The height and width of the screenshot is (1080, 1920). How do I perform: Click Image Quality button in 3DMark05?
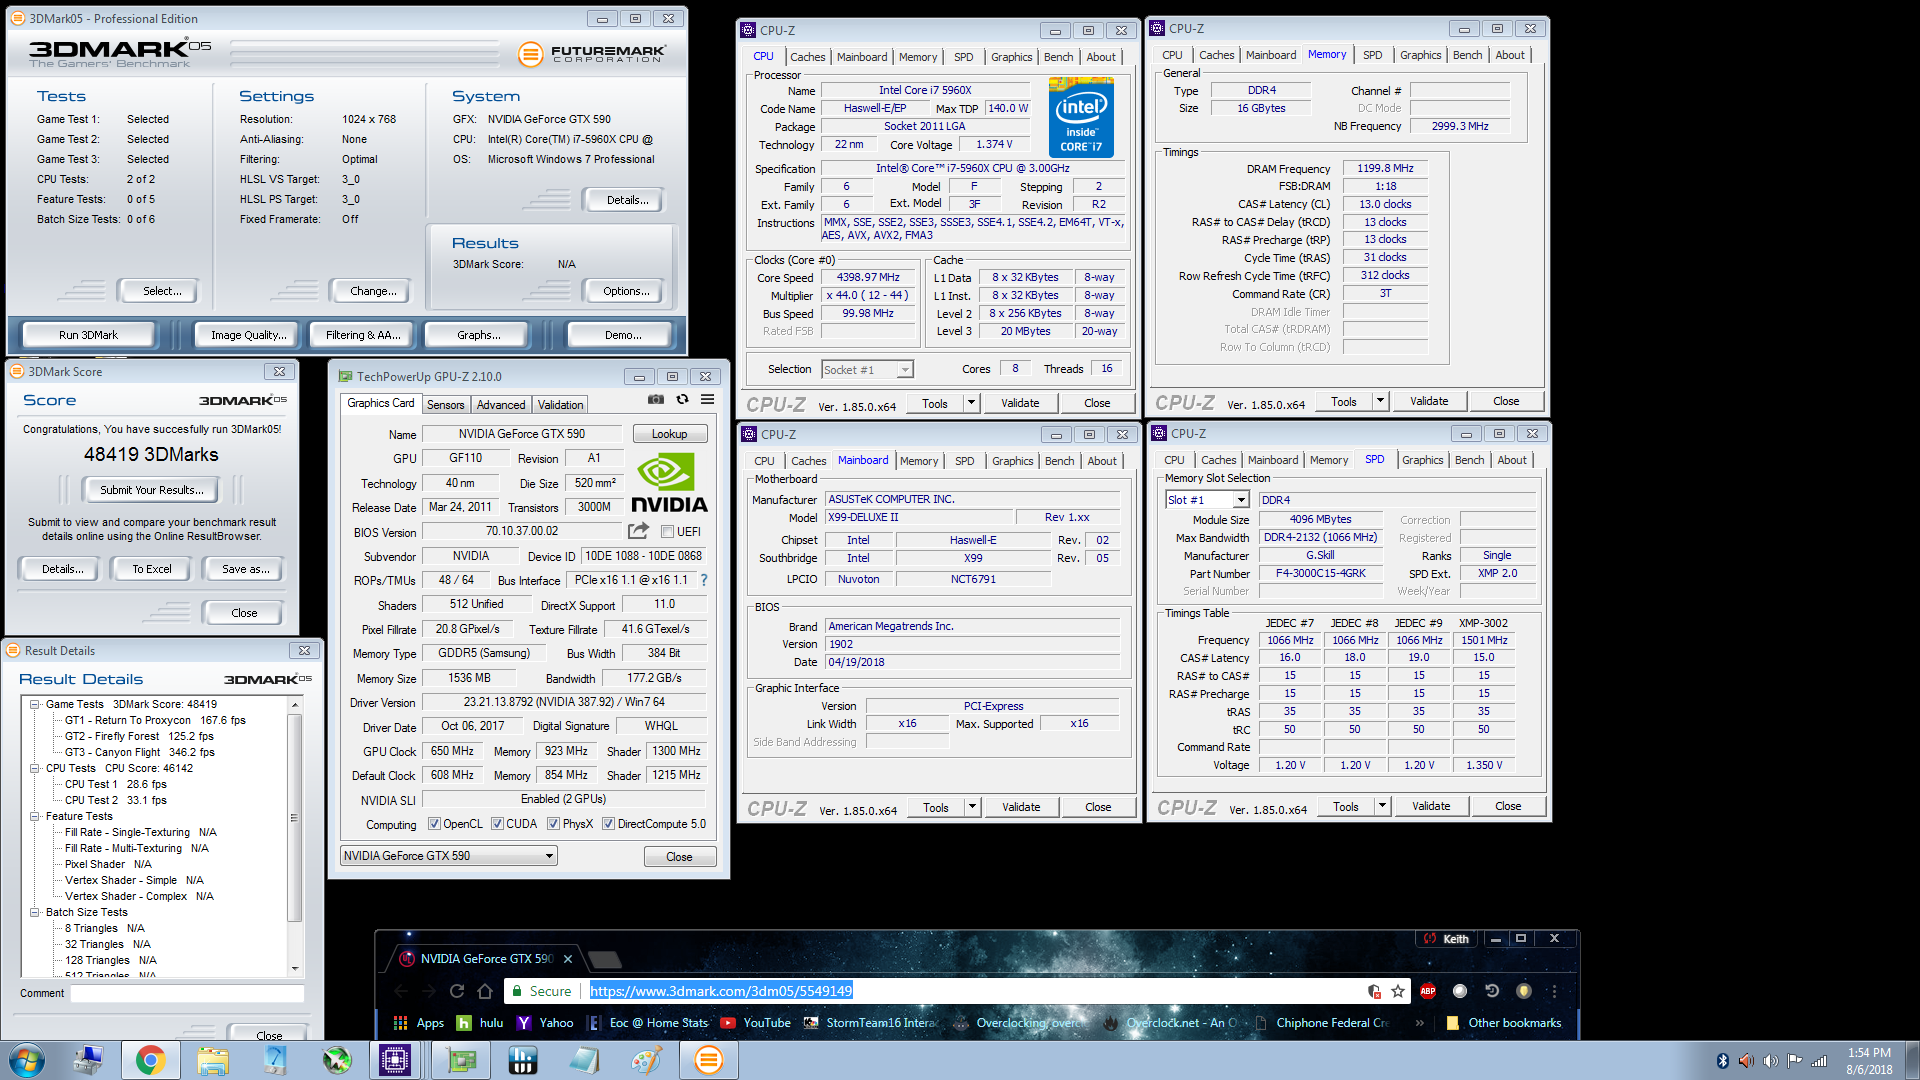(248, 335)
